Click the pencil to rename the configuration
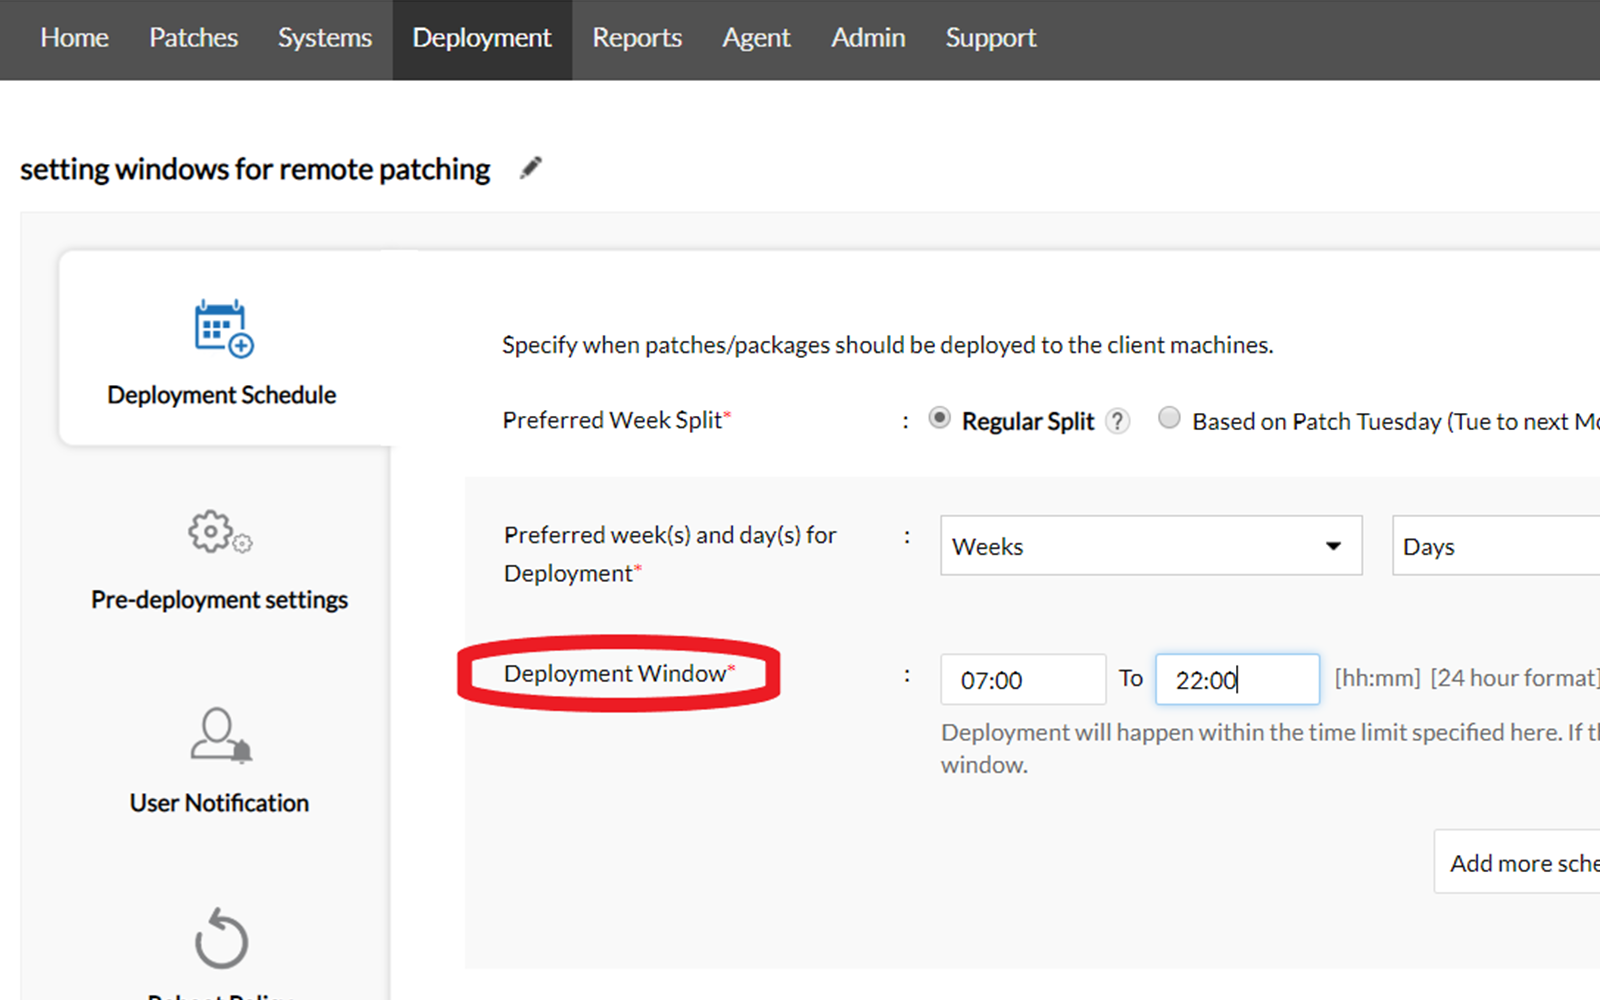1600x1000 pixels. point(531,167)
